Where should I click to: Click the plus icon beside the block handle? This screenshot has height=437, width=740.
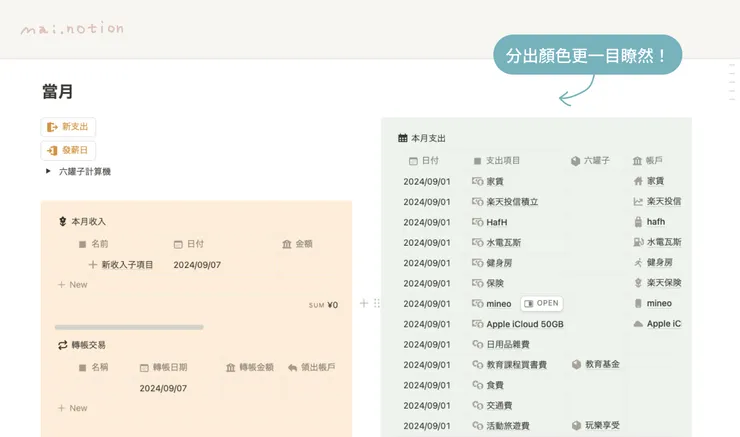pos(363,303)
